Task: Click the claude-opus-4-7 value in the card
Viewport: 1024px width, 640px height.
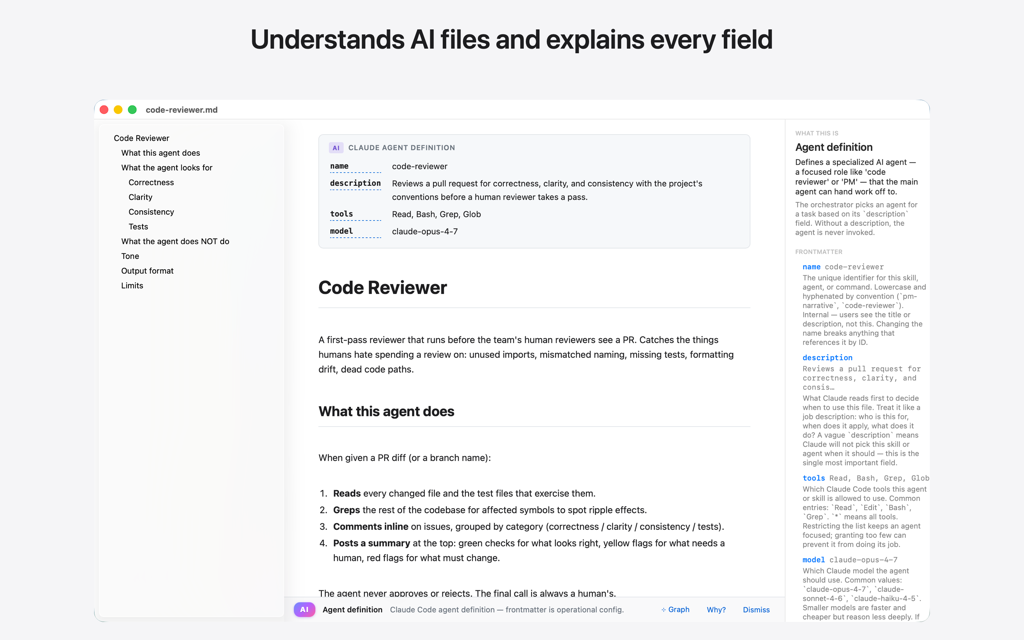Action: click(424, 231)
